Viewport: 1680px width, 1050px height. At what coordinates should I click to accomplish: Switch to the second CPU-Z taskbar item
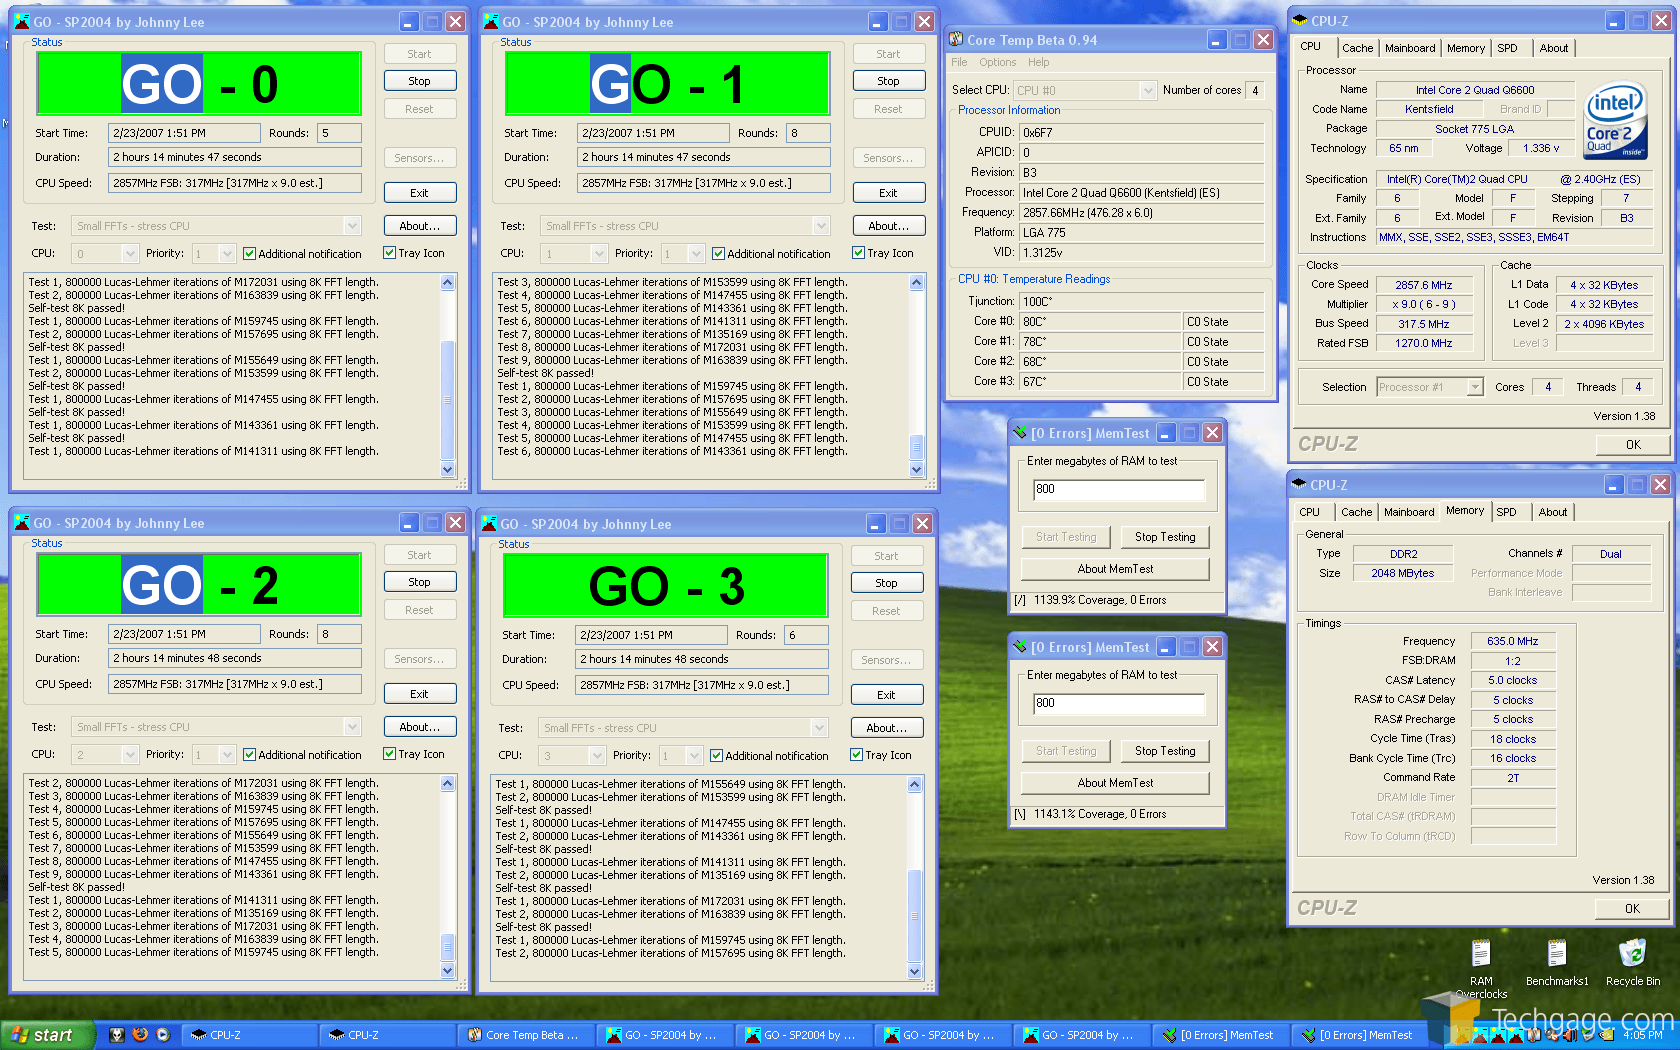tap(388, 1035)
